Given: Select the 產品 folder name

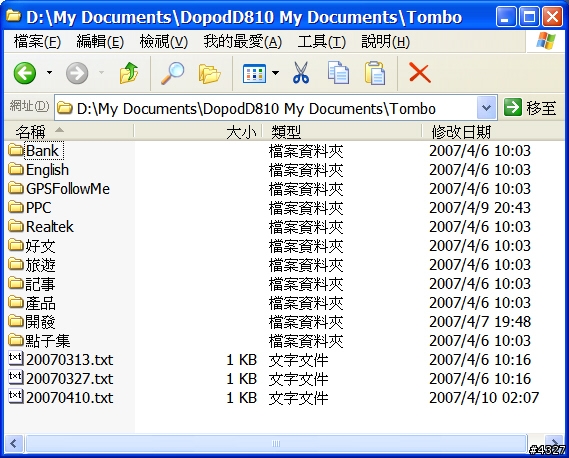Looking at the screenshot, I should pos(40,303).
